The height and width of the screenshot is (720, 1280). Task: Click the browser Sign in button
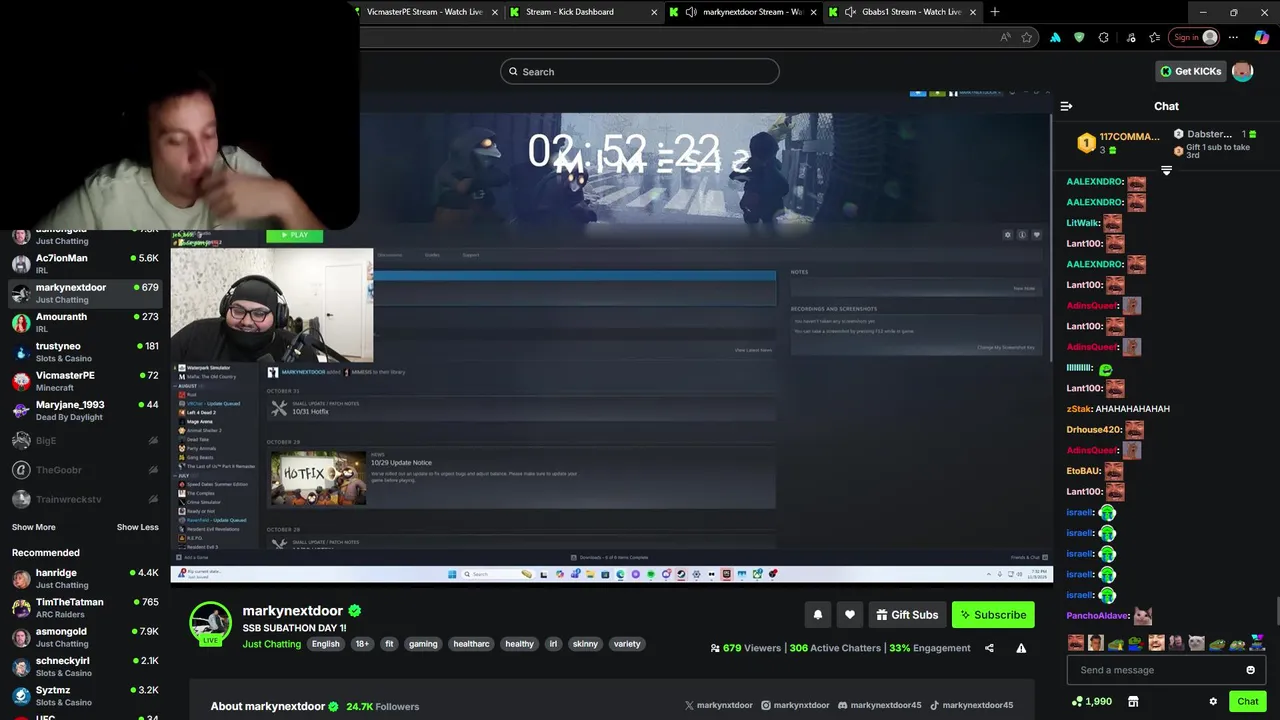(x=1196, y=37)
